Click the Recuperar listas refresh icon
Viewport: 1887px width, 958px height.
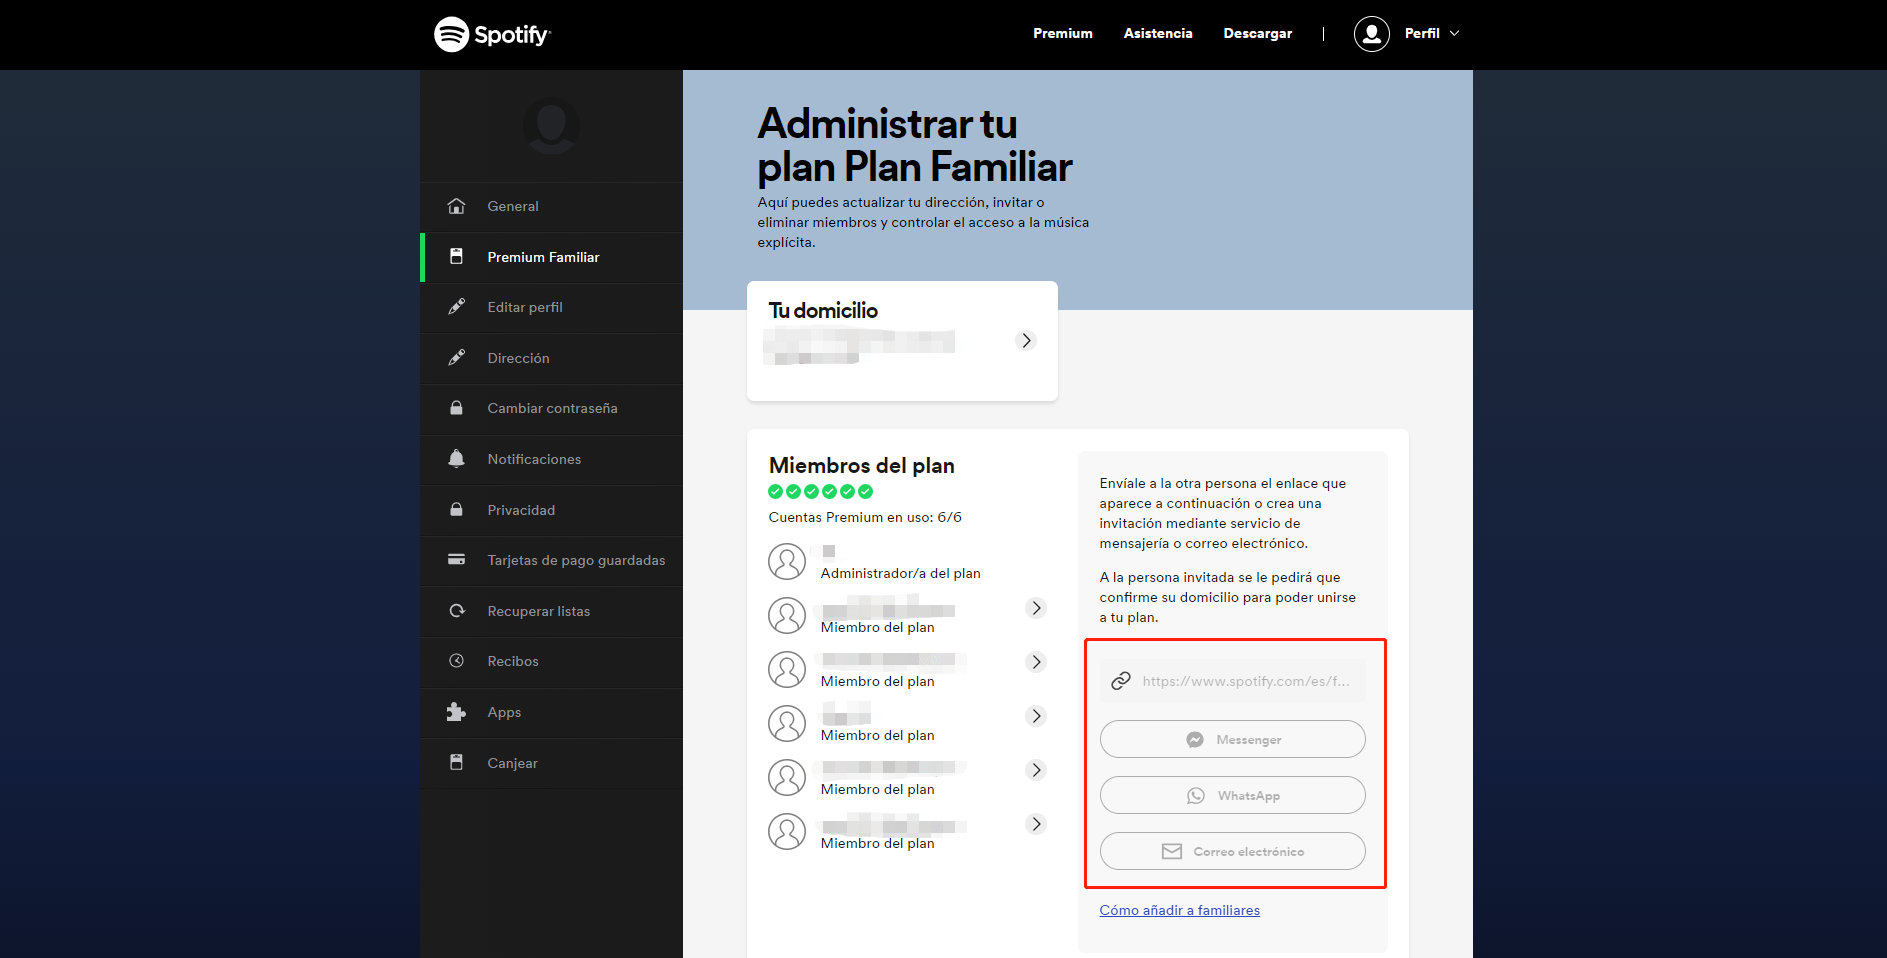[456, 611]
